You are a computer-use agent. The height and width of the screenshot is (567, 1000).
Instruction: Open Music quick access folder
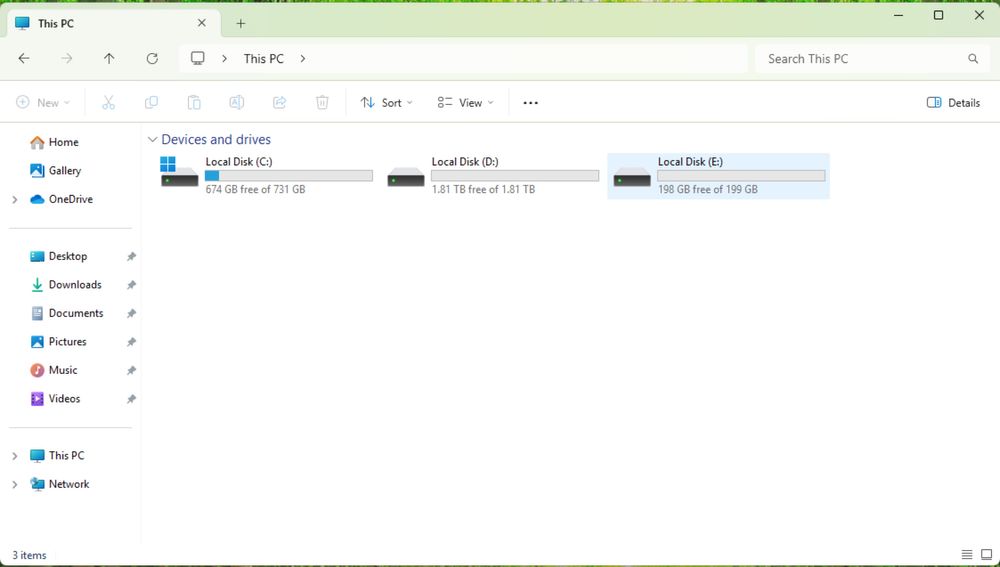[x=54, y=371]
